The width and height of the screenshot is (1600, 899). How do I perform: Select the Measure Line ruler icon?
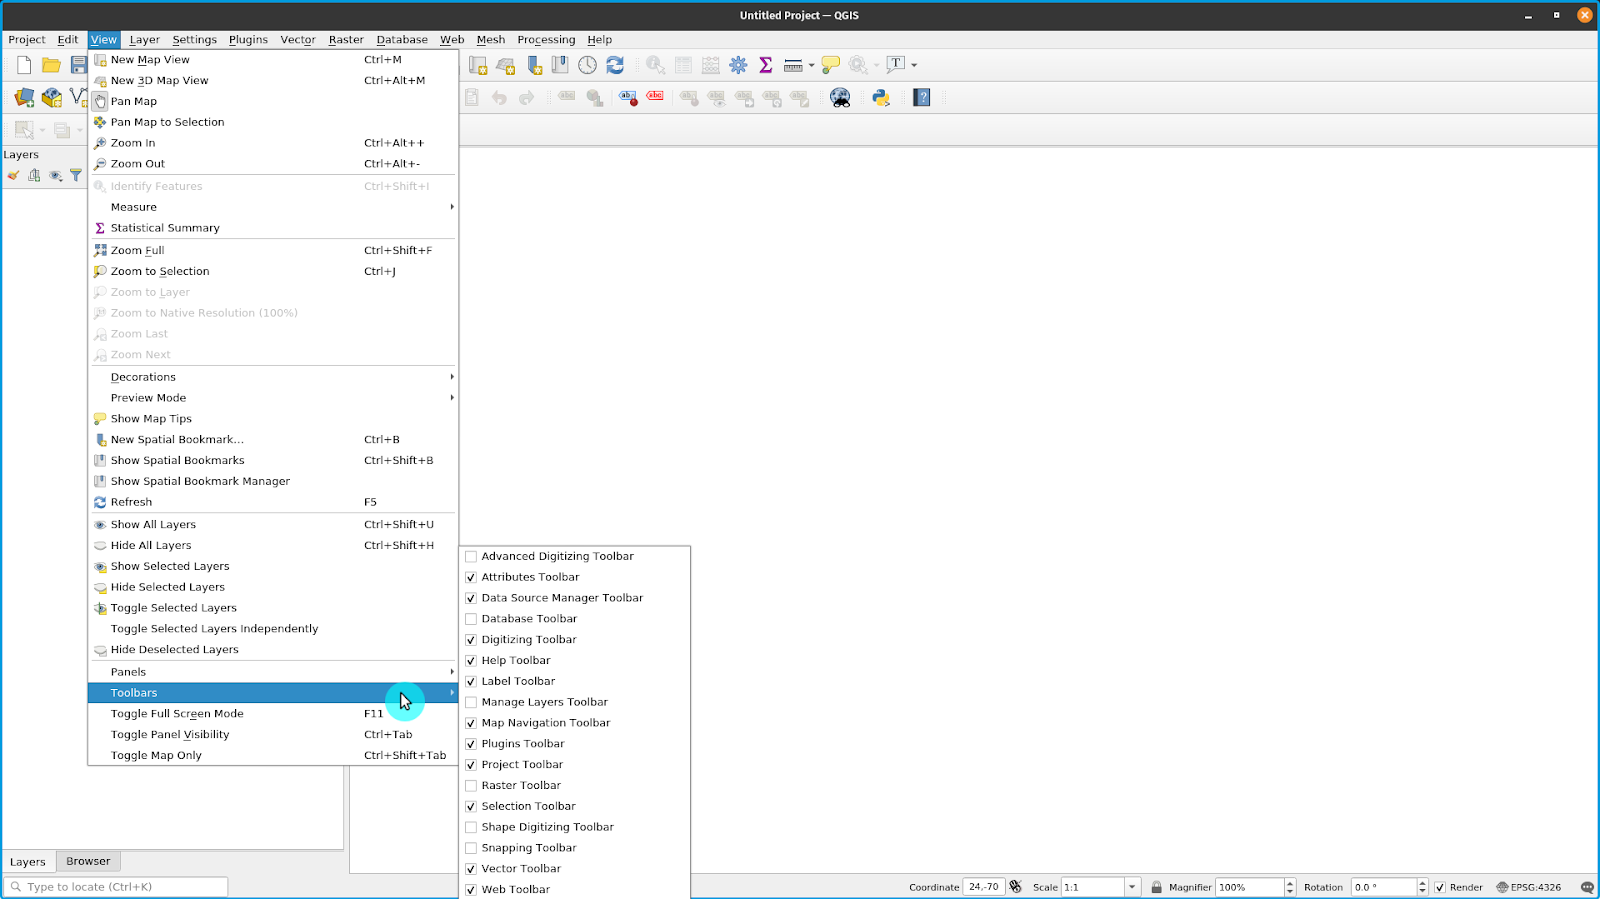[x=793, y=65]
